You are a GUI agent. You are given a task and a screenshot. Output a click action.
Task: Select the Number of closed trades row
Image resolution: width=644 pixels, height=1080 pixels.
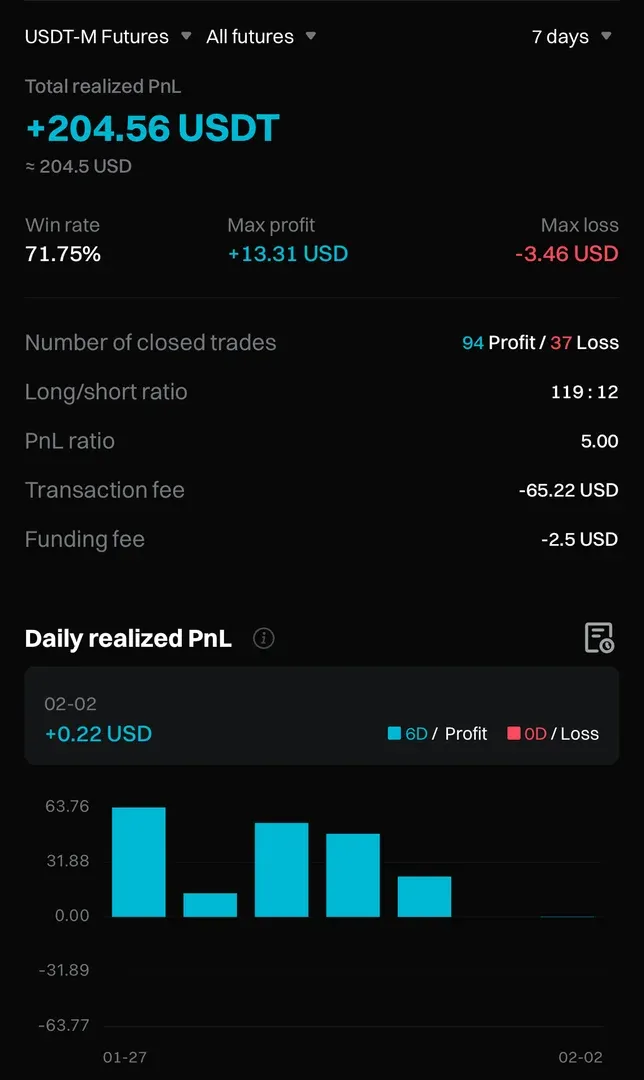[322, 343]
